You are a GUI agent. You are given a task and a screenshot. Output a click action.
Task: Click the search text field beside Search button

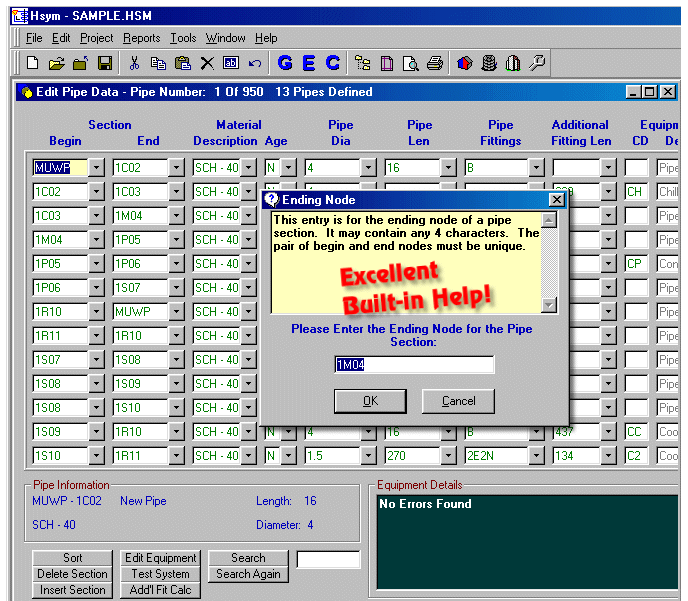click(x=328, y=560)
